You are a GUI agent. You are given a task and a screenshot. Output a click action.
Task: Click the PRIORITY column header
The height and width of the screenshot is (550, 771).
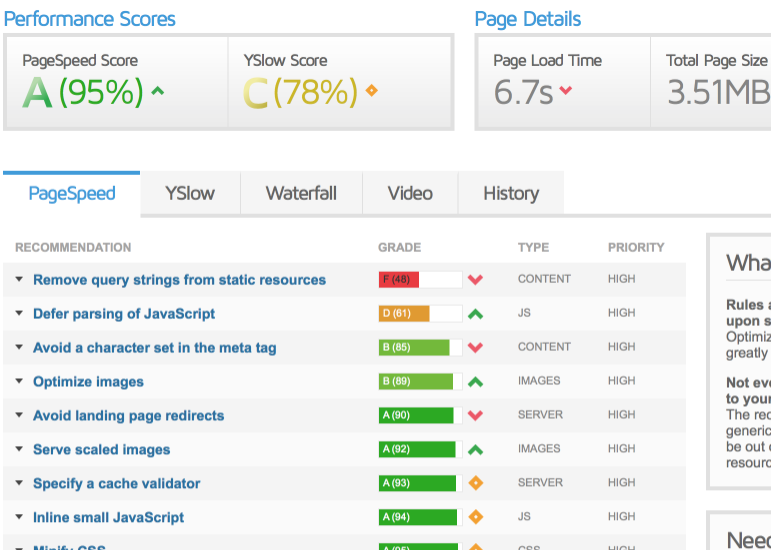(x=636, y=247)
